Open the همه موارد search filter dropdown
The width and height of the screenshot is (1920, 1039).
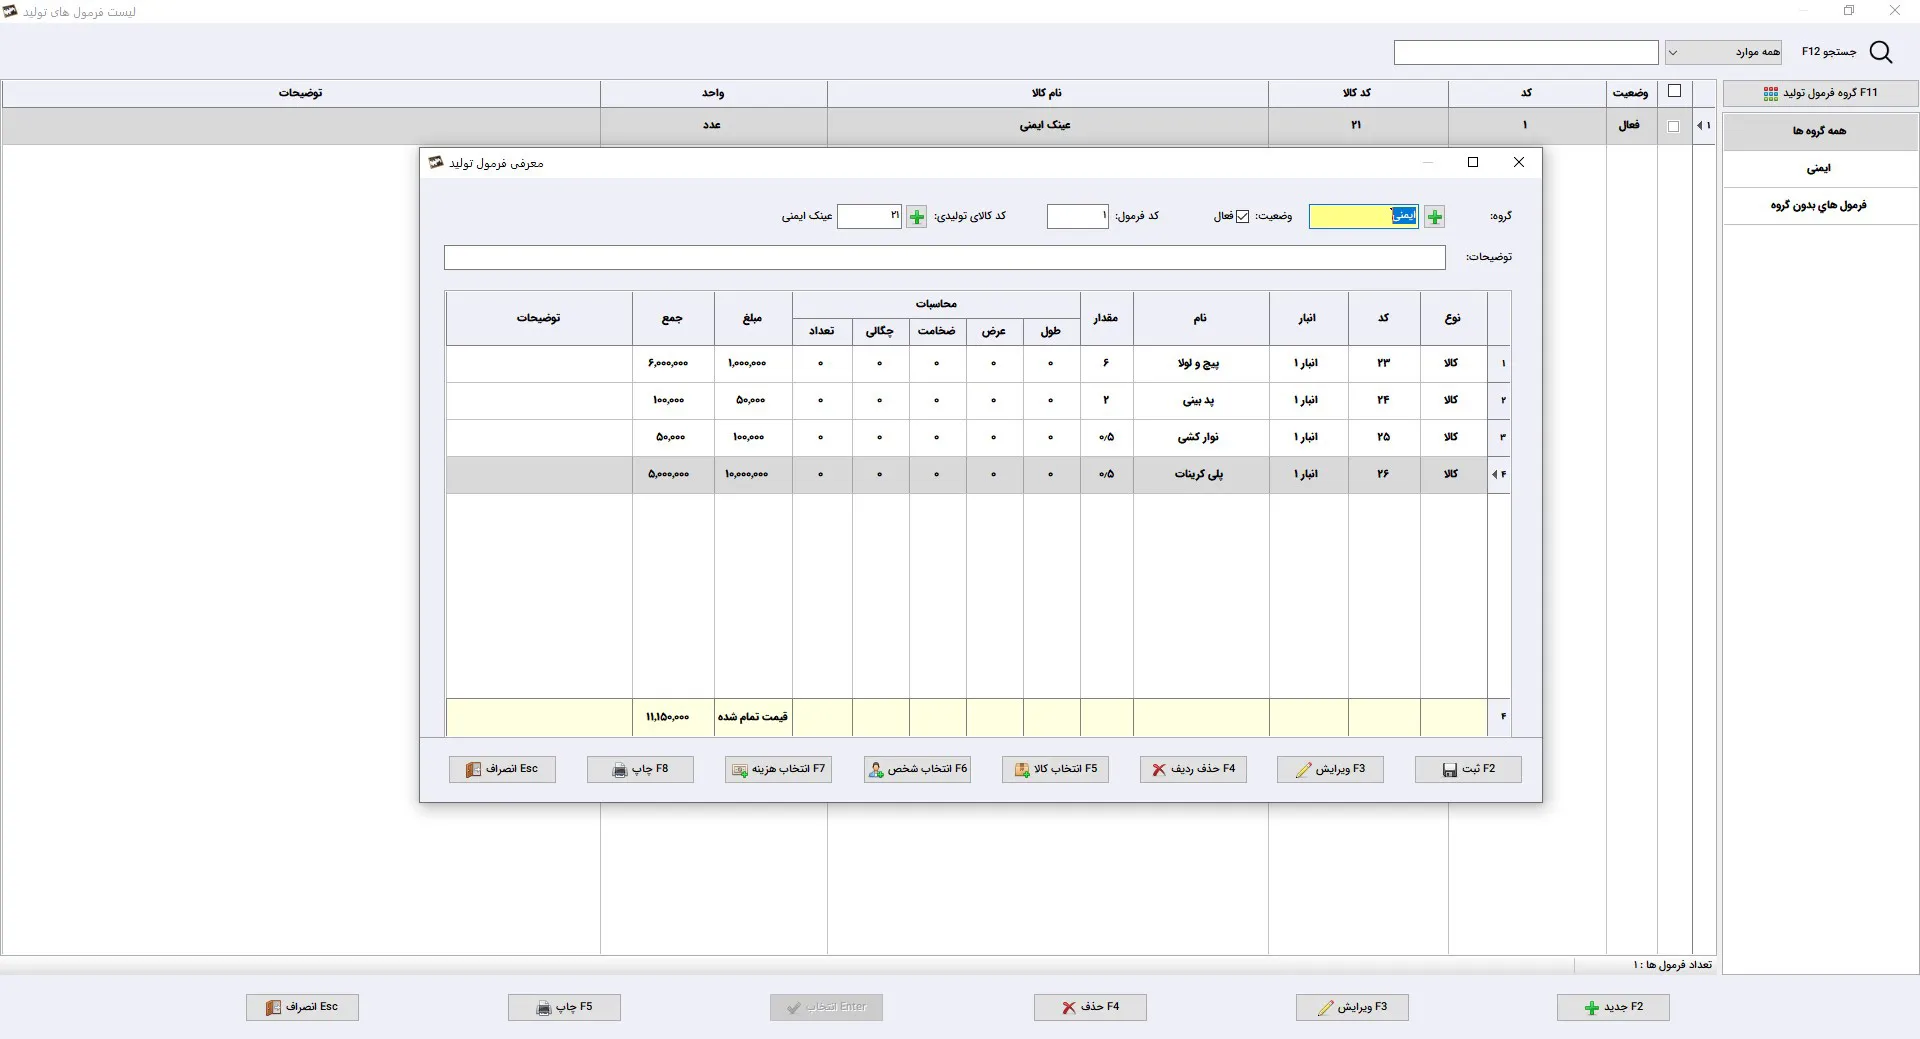coord(1723,52)
